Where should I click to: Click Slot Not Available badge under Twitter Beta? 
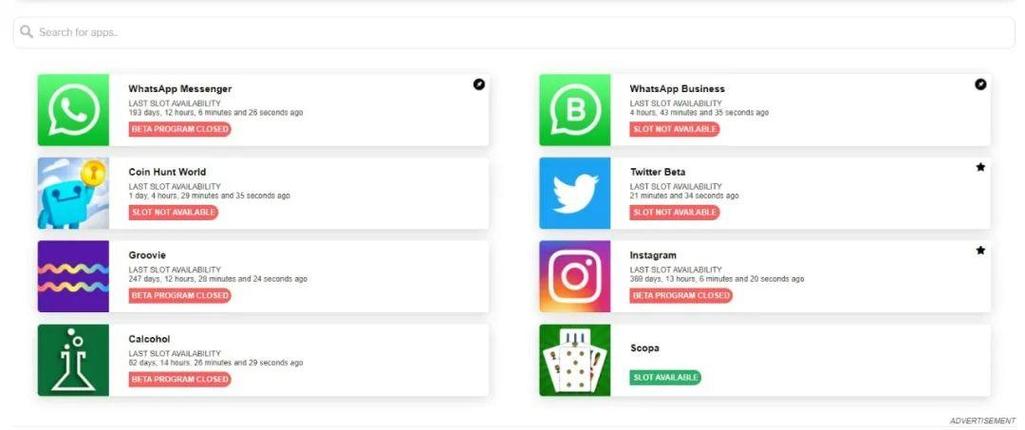click(675, 212)
